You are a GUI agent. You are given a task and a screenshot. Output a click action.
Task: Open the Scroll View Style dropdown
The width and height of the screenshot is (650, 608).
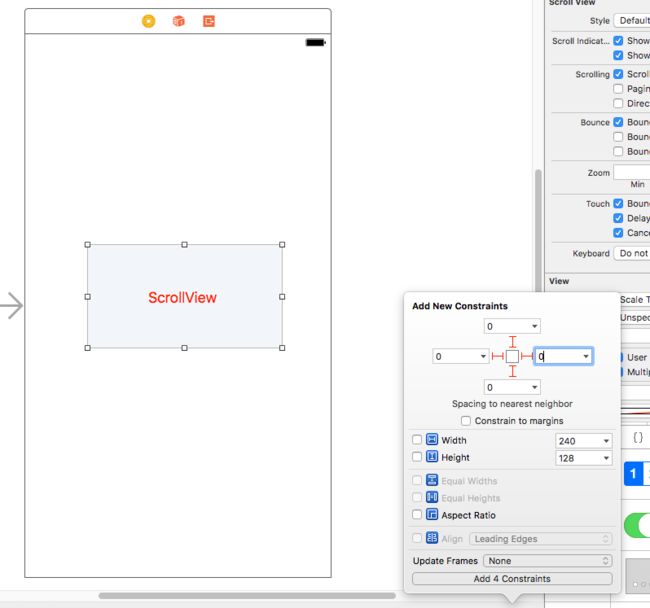(x=632, y=20)
